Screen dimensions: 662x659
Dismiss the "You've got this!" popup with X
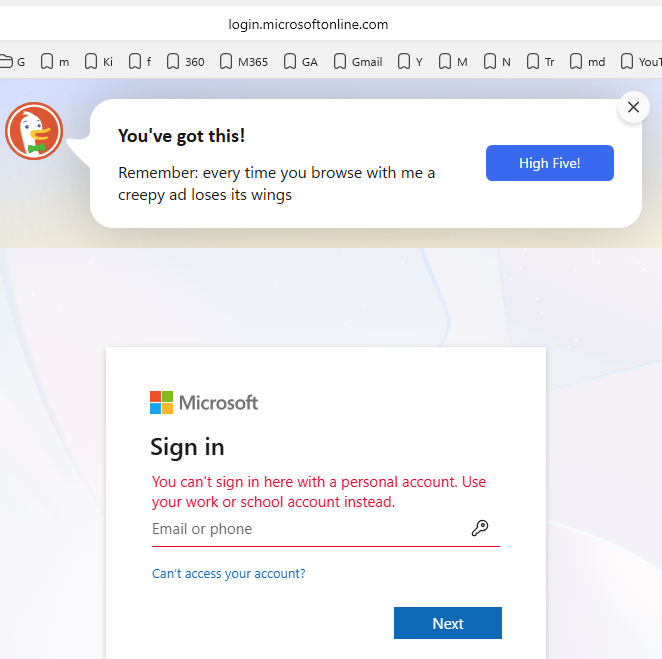pos(633,107)
